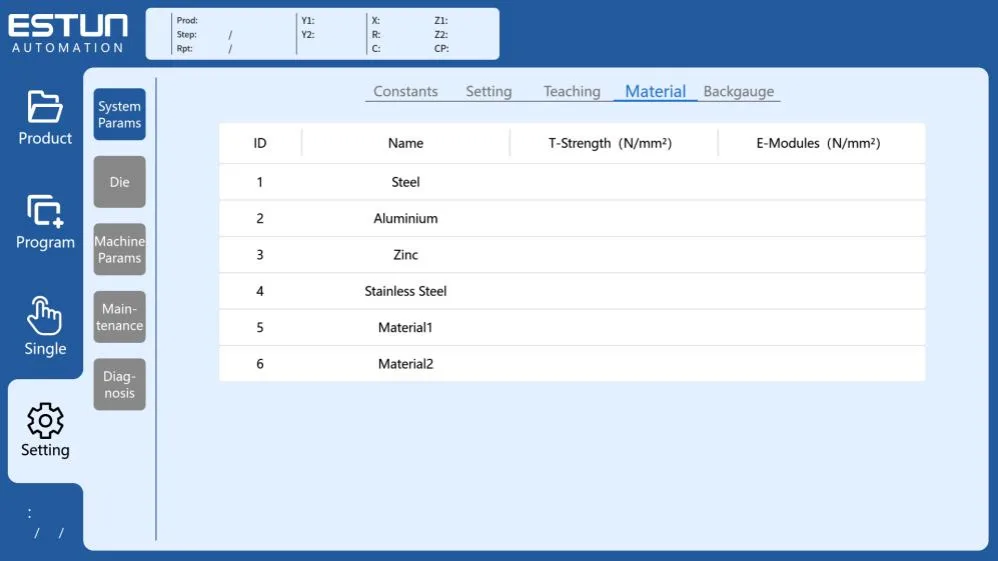Switch to the Constants tab
998x561 pixels.
(405, 91)
